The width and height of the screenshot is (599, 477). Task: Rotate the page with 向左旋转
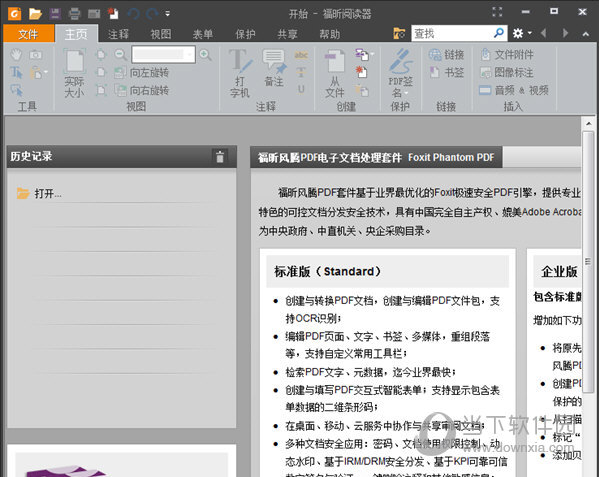(142, 73)
